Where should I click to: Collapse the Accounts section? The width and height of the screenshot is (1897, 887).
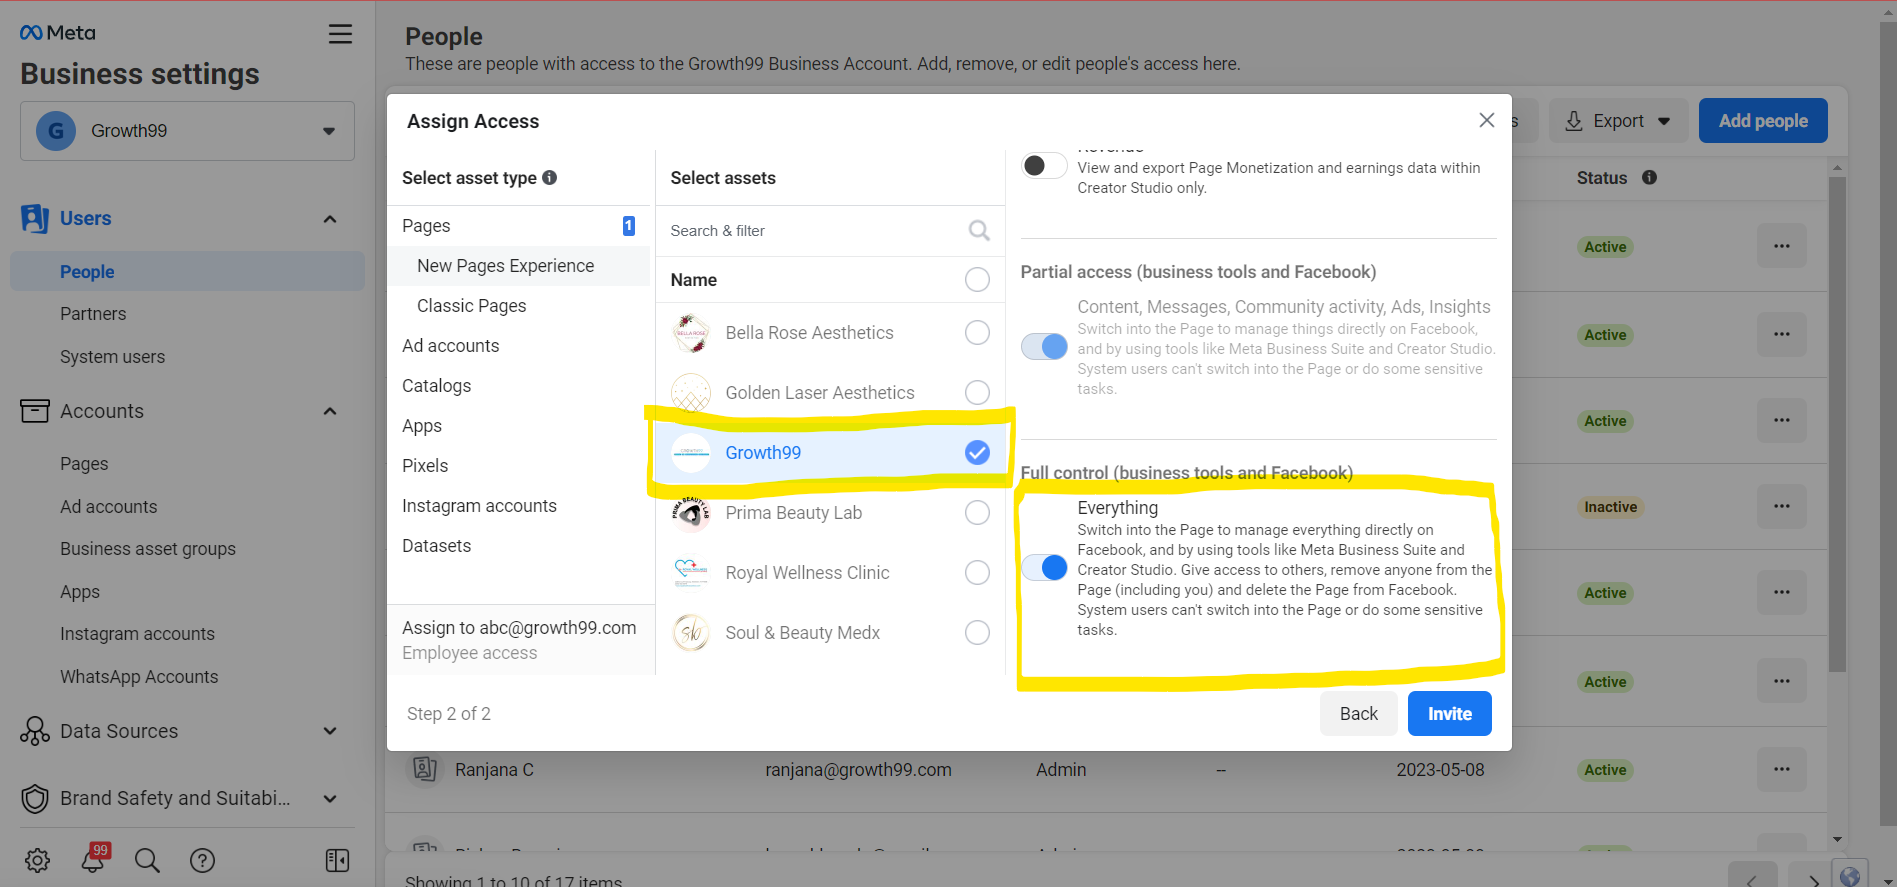[330, 411]
